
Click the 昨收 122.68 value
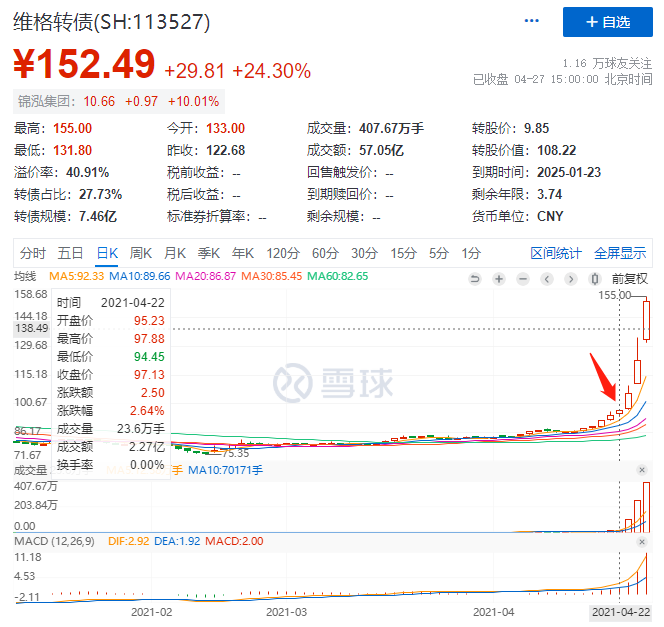click(x=225, y=150)
